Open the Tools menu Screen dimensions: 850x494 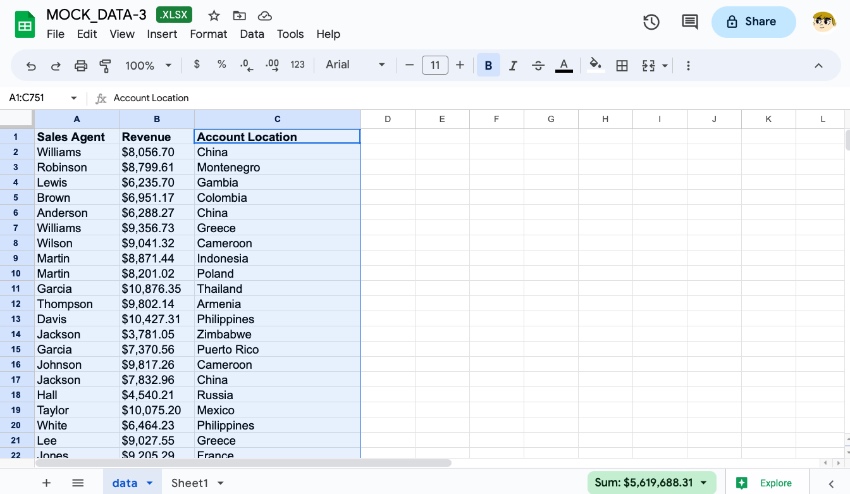(x=290, y=34)
